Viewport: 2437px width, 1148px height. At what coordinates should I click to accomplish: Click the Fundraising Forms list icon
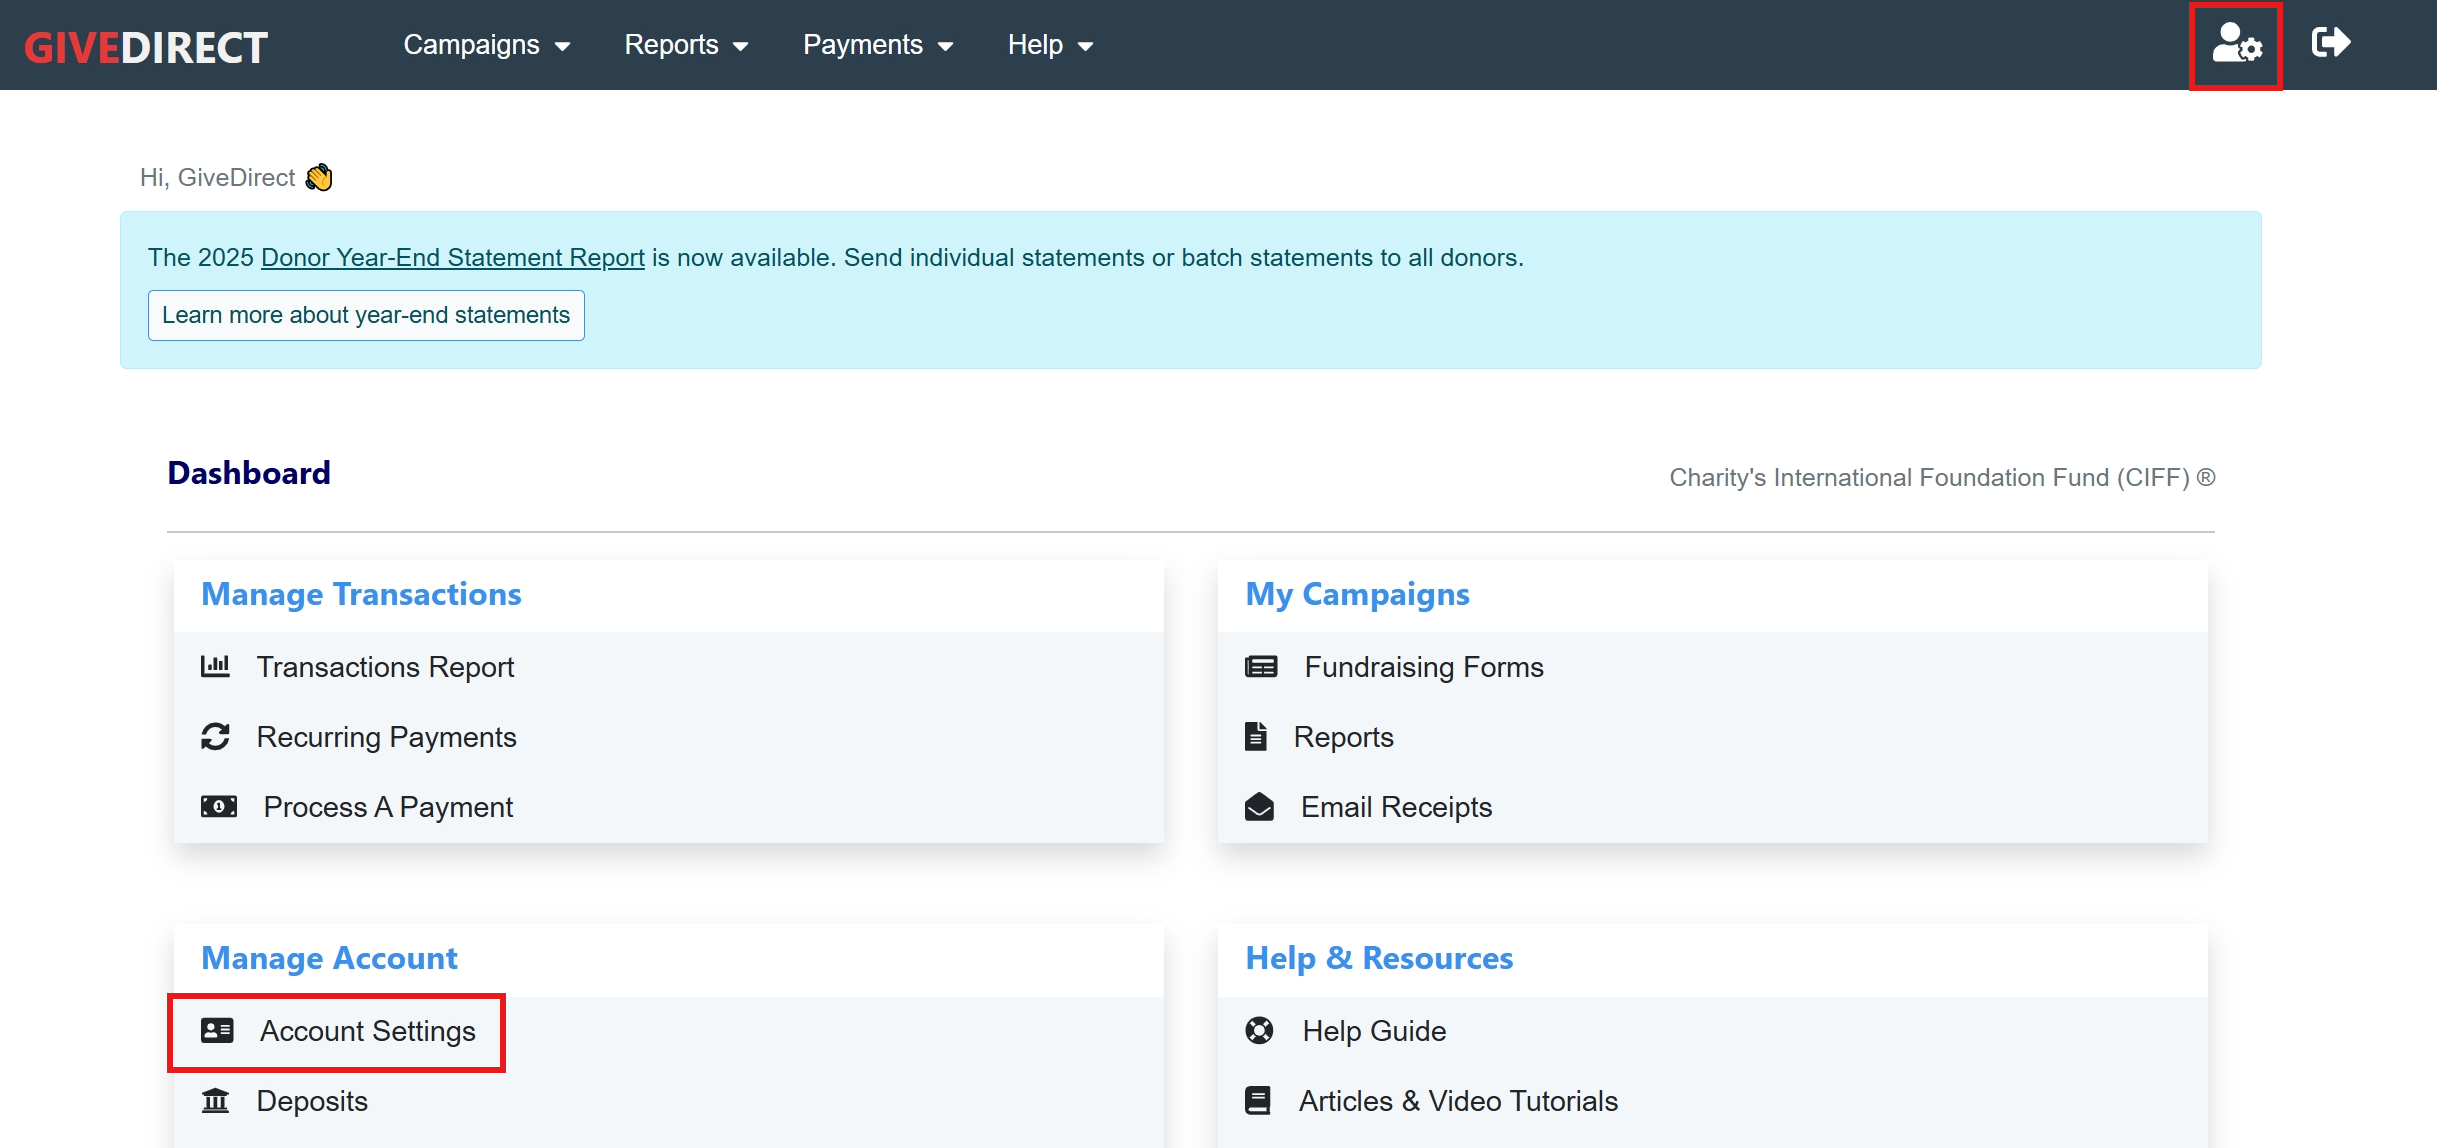pos(1261,666)
